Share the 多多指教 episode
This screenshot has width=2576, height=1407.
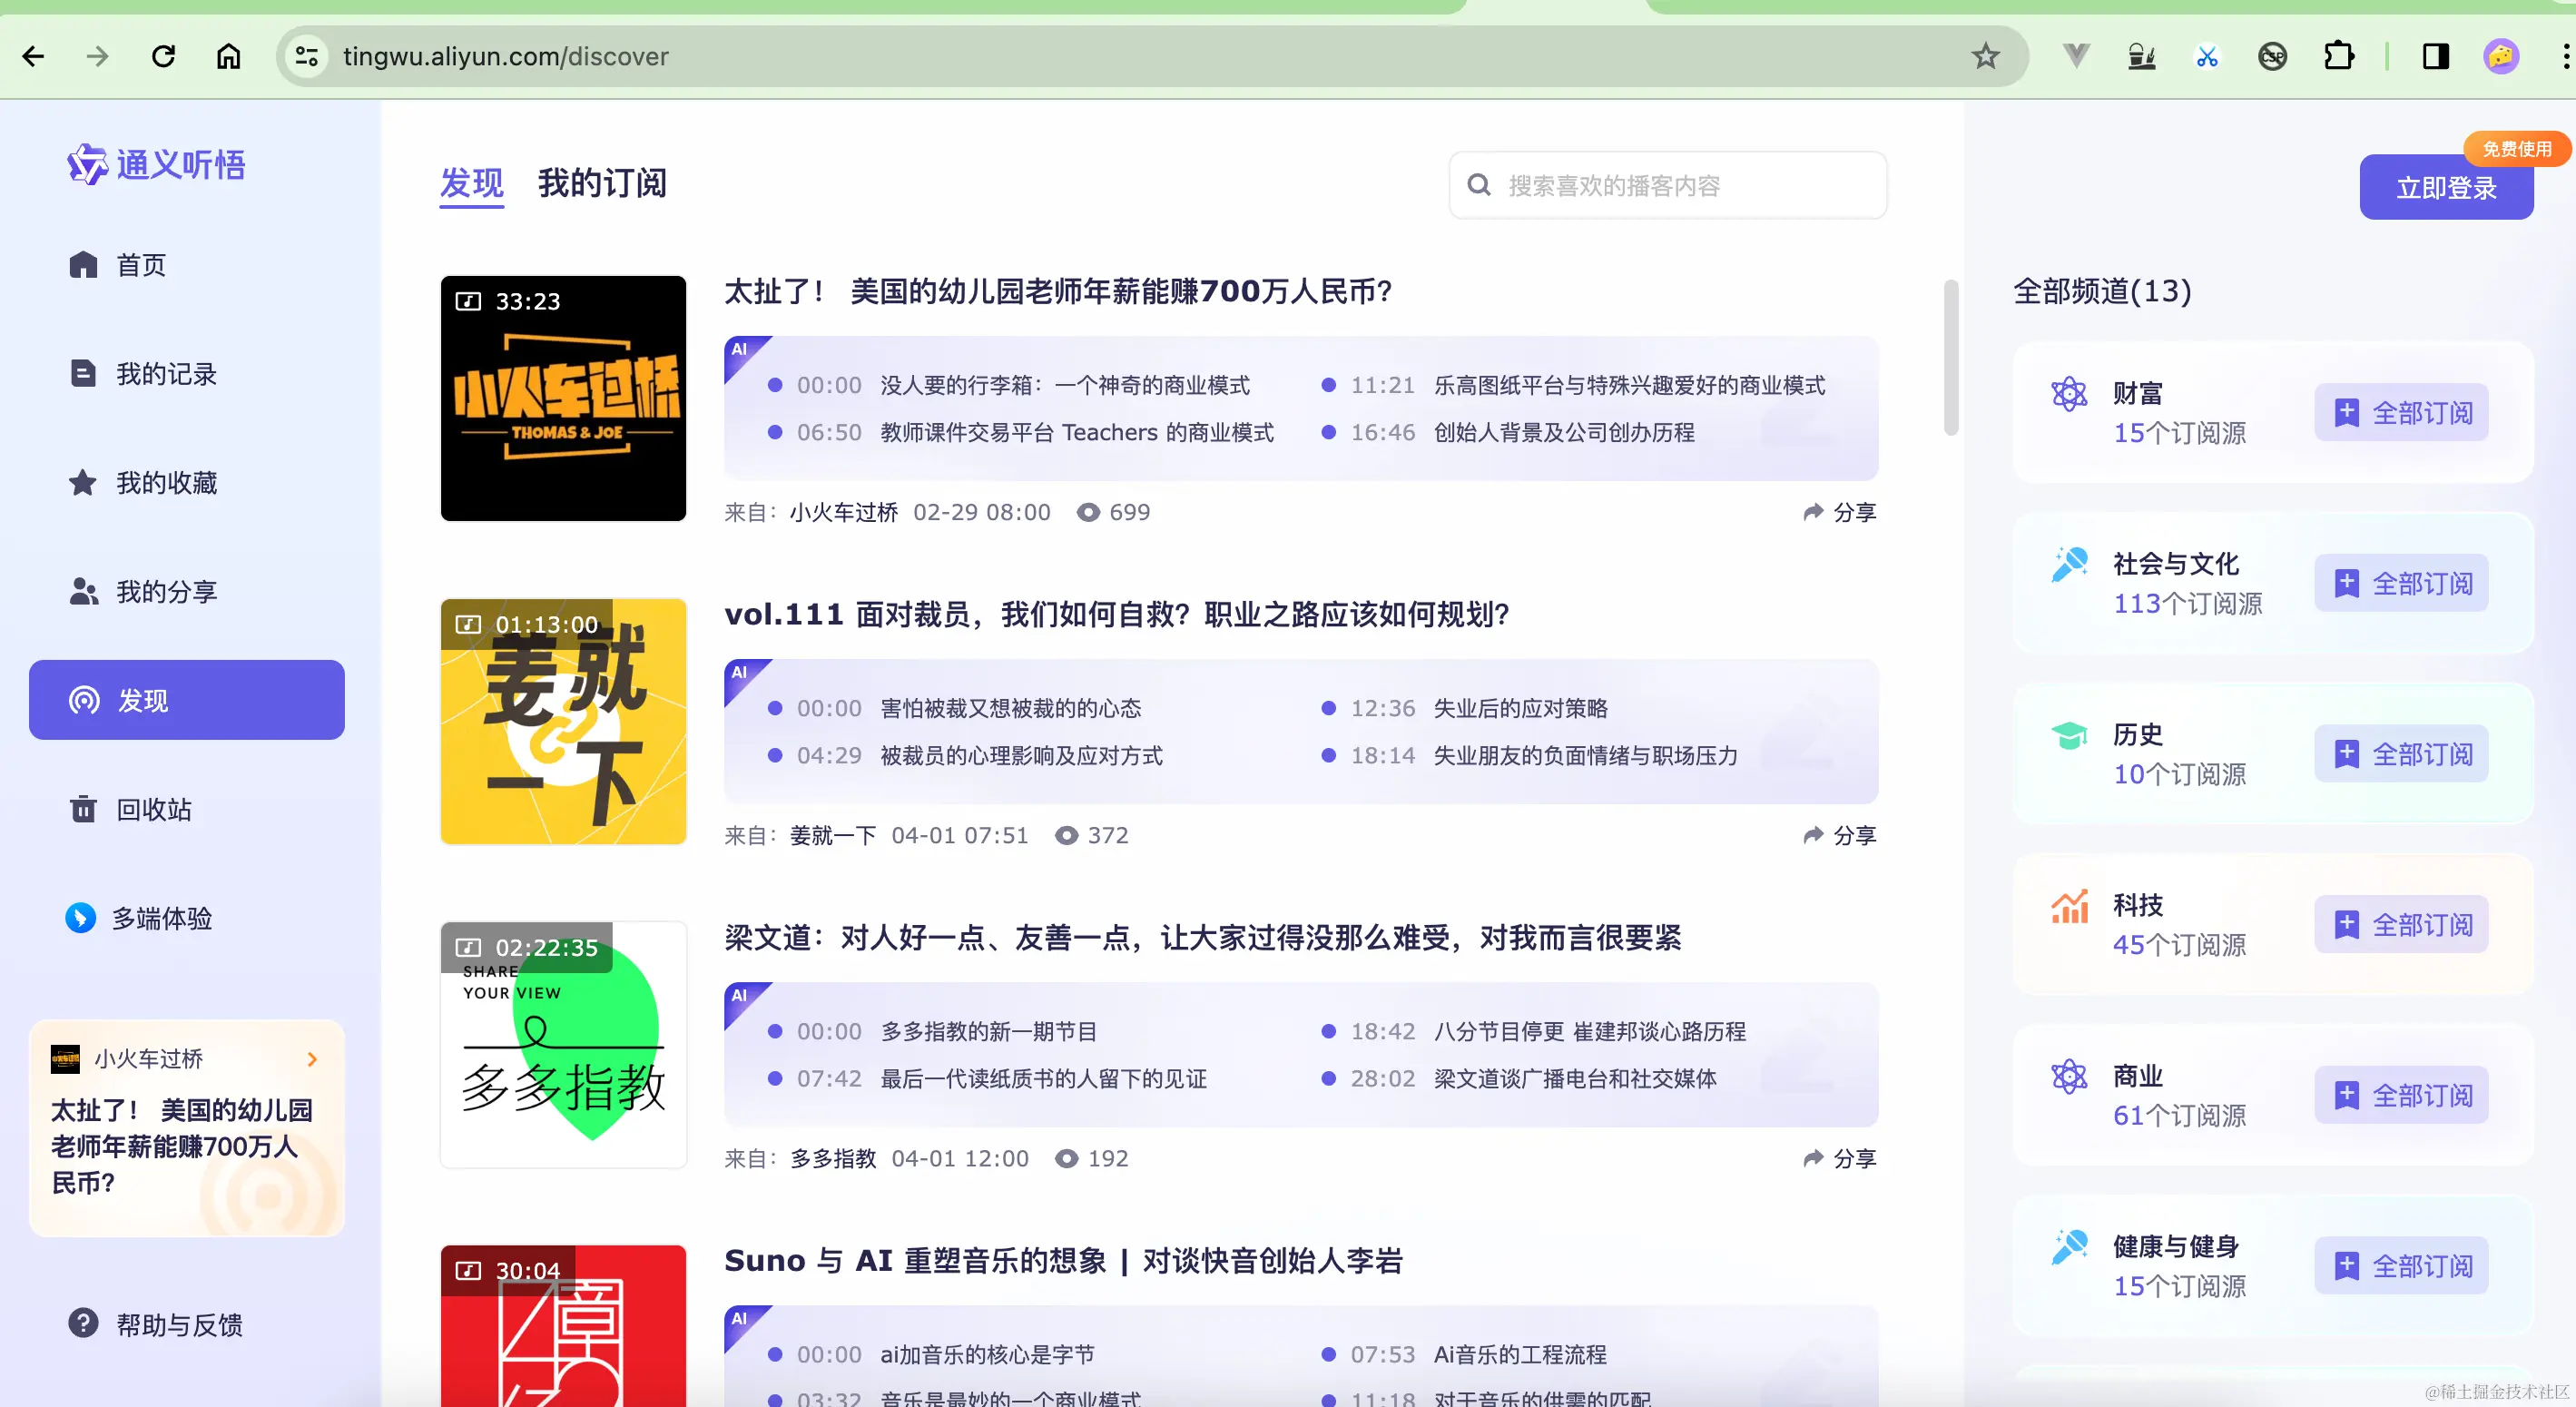pos(1840,1158)
